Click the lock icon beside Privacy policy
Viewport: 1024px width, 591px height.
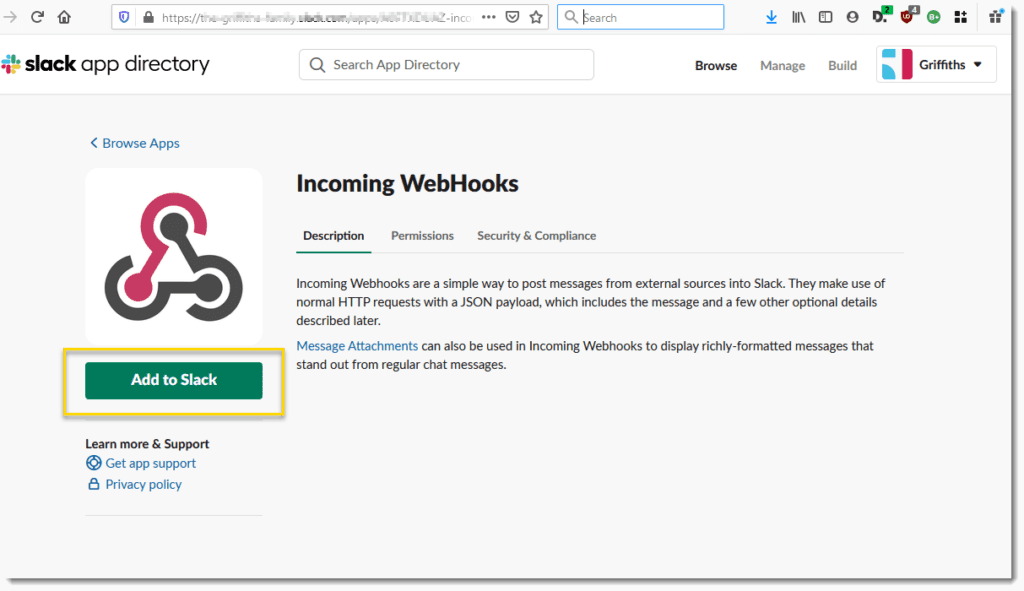coord(93,484)
